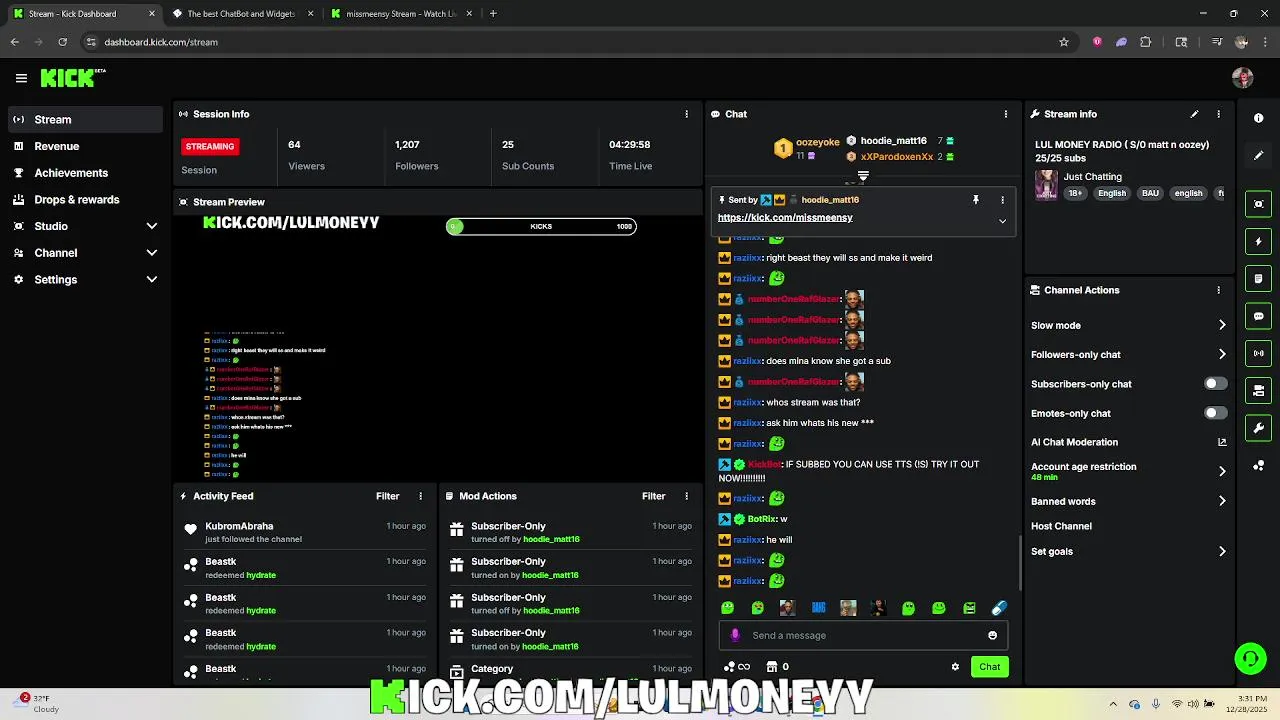Image resolution: width=1280 pixels, height=720 pixels.
Task: Toggle Subscribers-only chat switch
Action: click(x=1215, y=384)
